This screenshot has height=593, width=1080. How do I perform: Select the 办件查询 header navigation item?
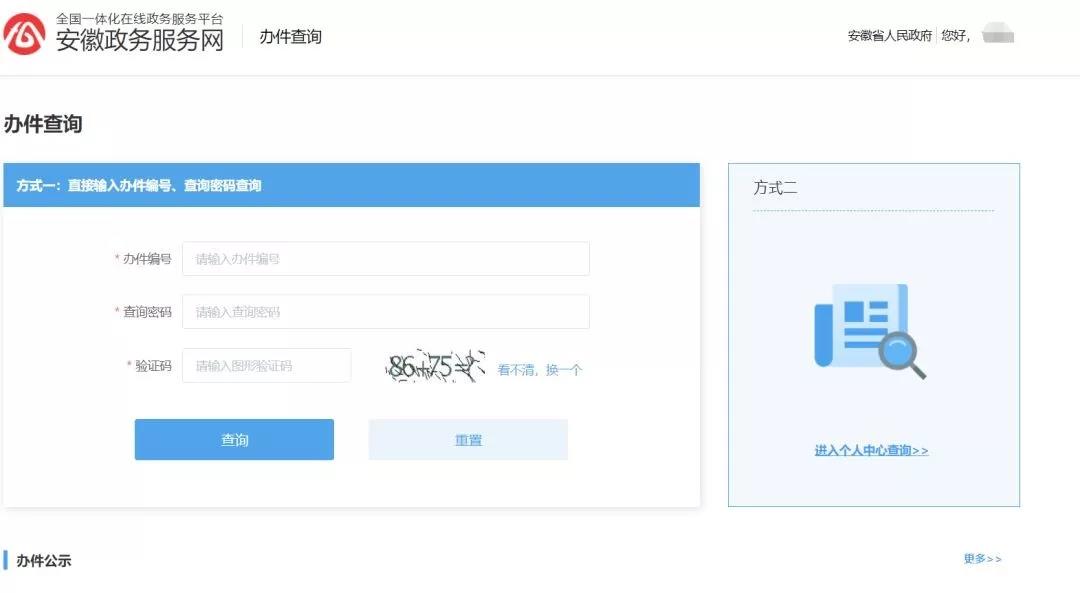pos(290,37)
